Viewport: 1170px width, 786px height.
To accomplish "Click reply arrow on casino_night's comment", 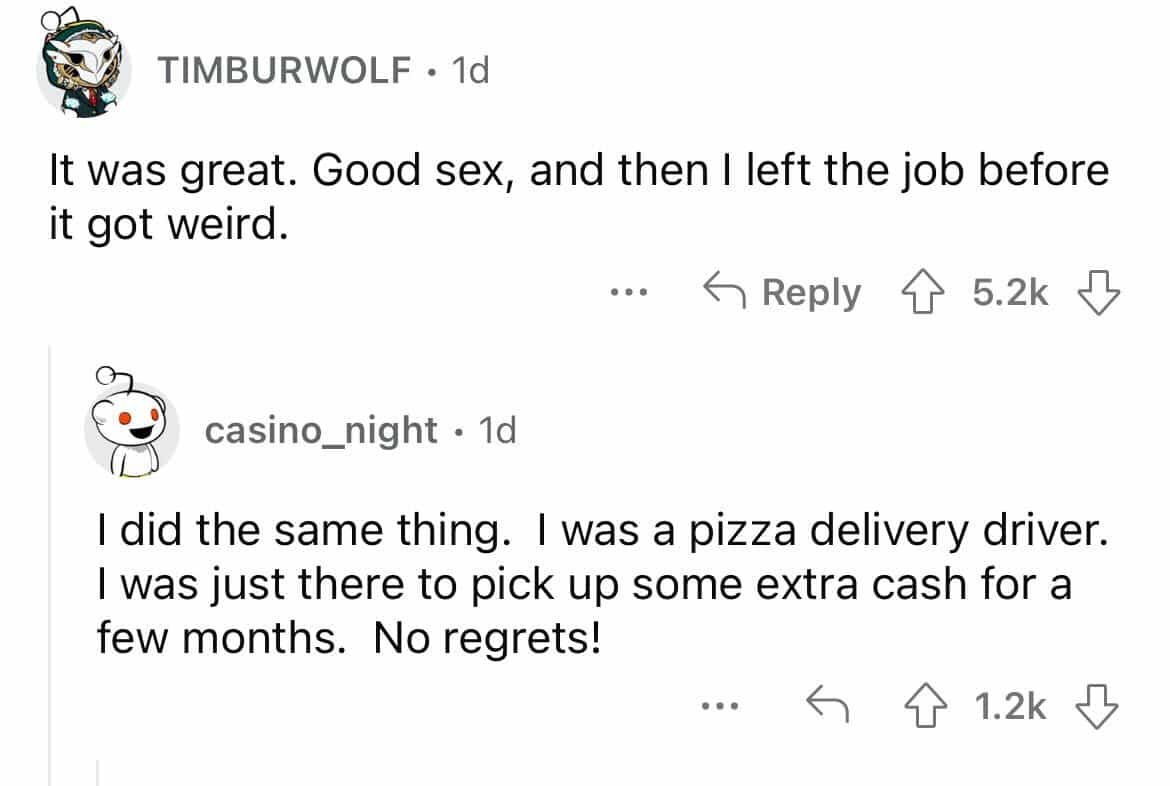I will point(828,708).
